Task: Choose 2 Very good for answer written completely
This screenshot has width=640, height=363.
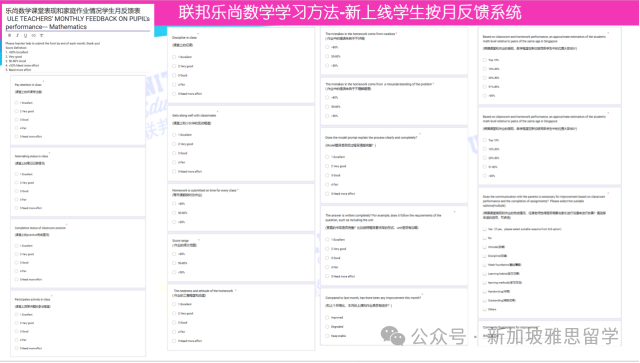Action: click(327, 249)
